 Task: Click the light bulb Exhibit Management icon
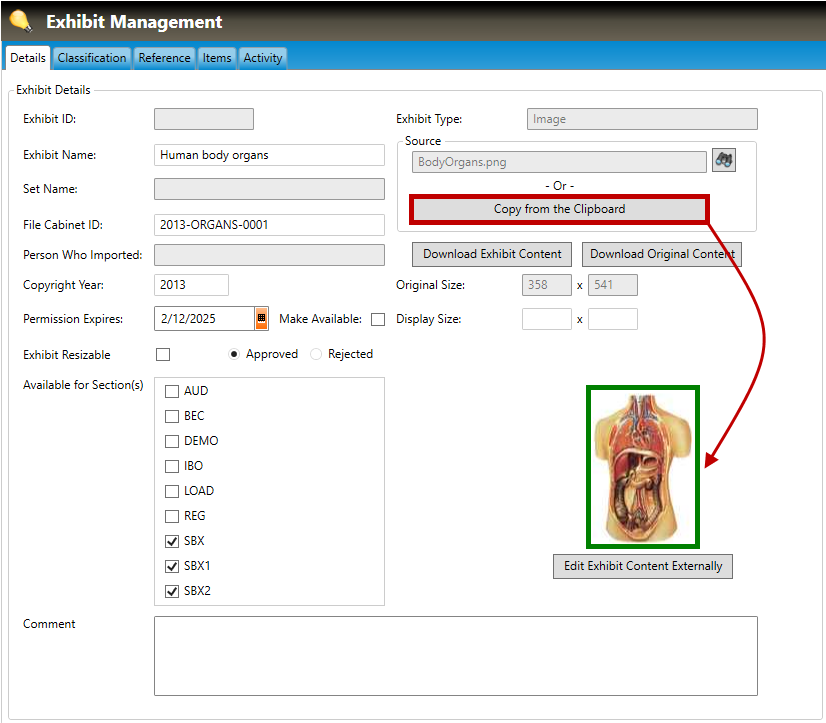coord(20,21)
